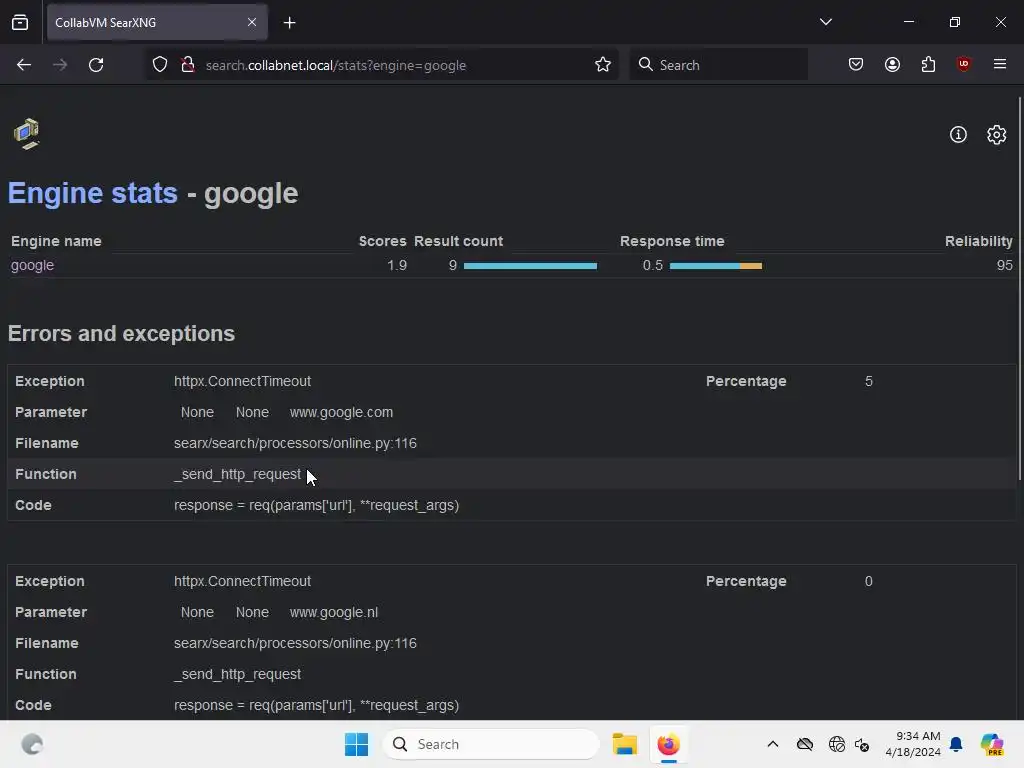1024x768 pixels.
Task: Click the Result count progress bar
Action: coord(530,266)
